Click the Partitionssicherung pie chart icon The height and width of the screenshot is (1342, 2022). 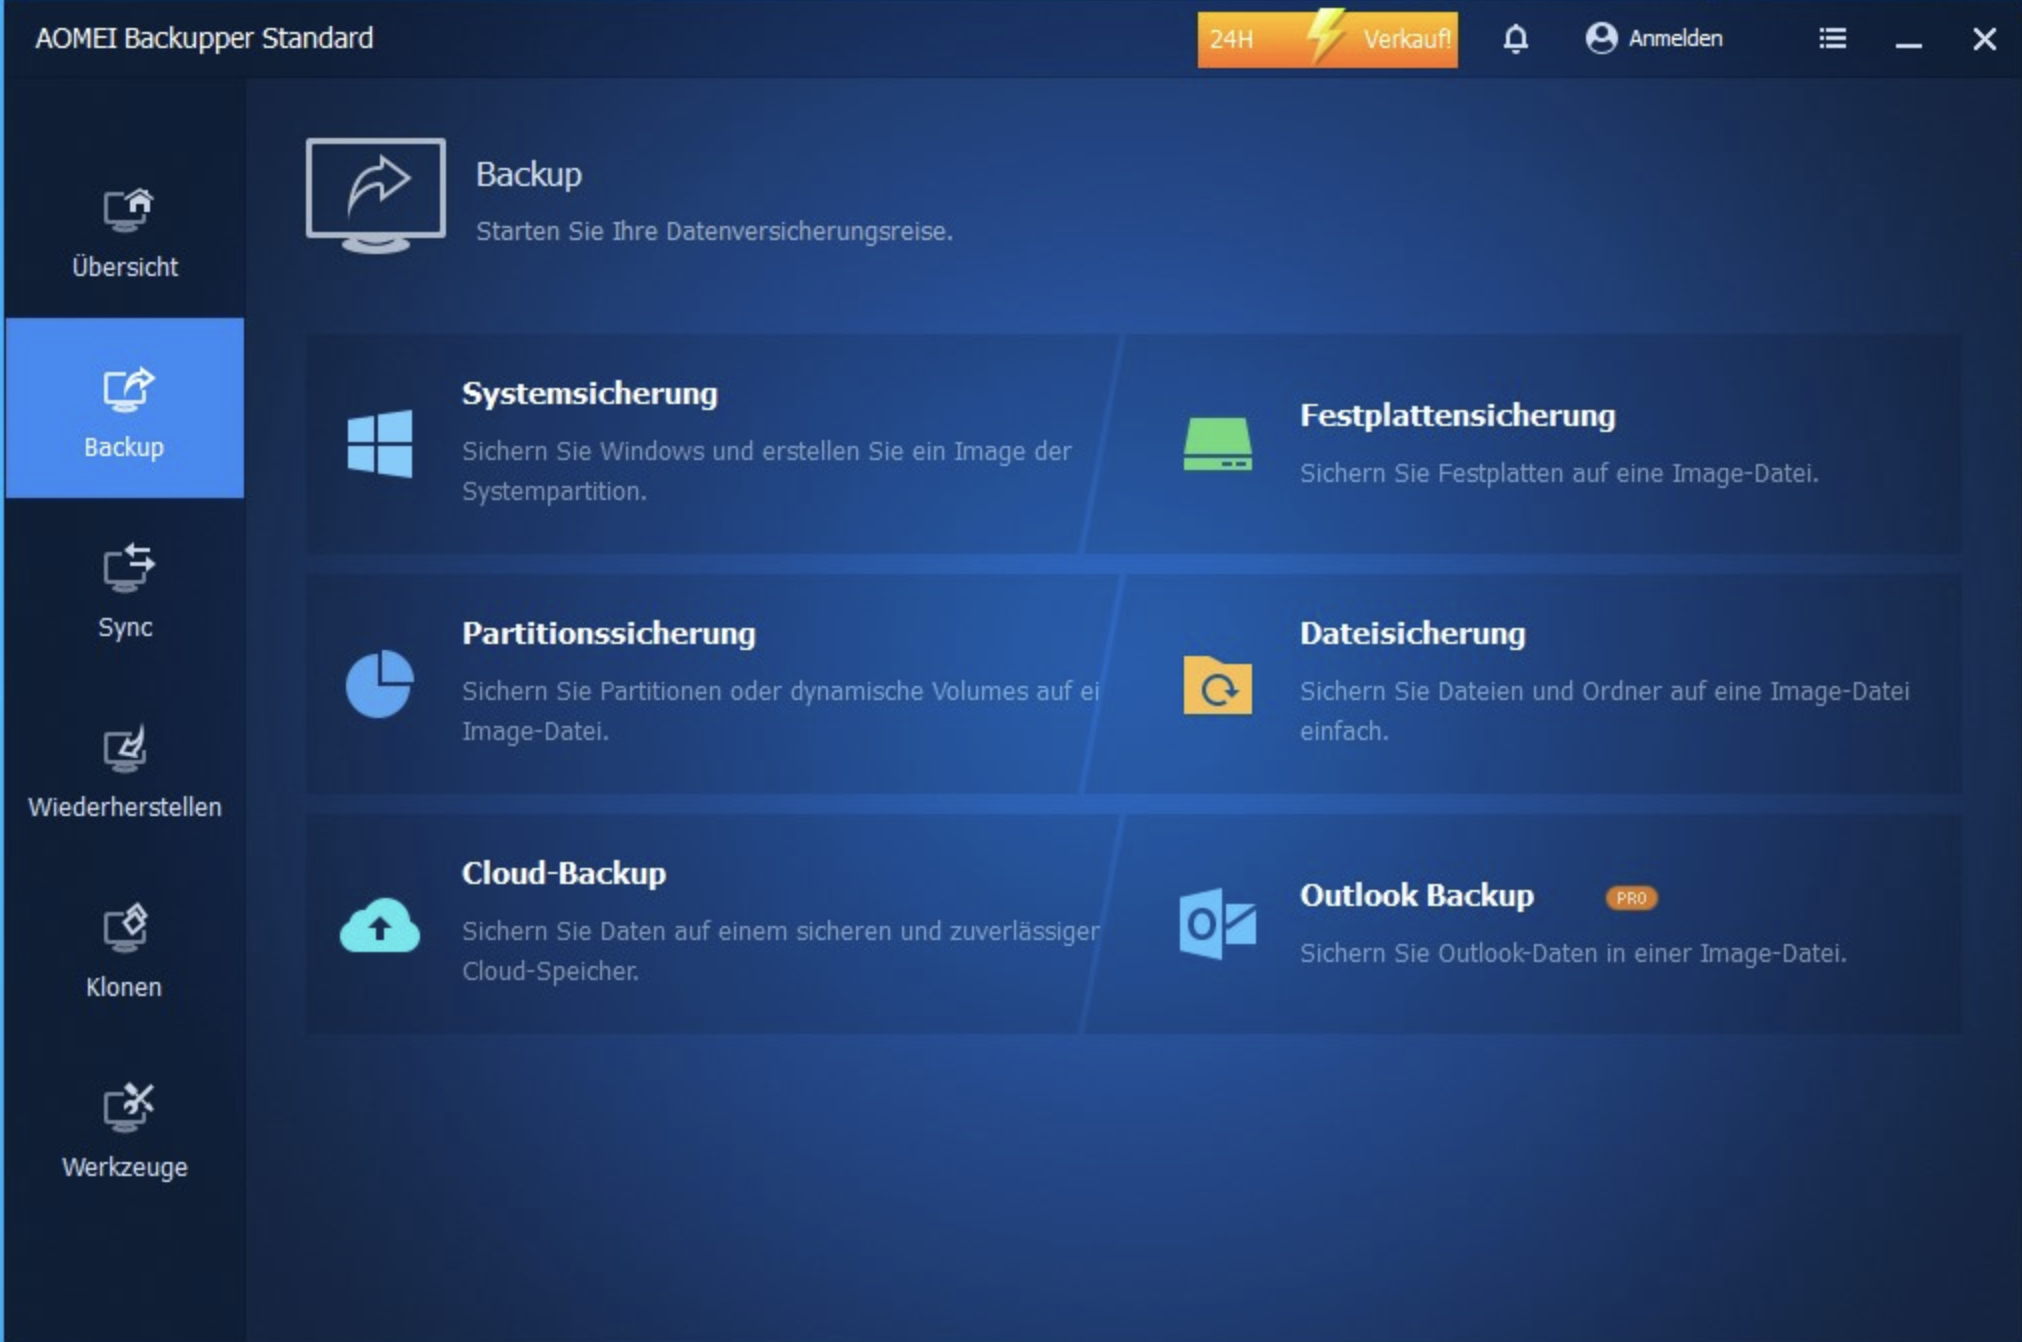[x=379, y=684]
